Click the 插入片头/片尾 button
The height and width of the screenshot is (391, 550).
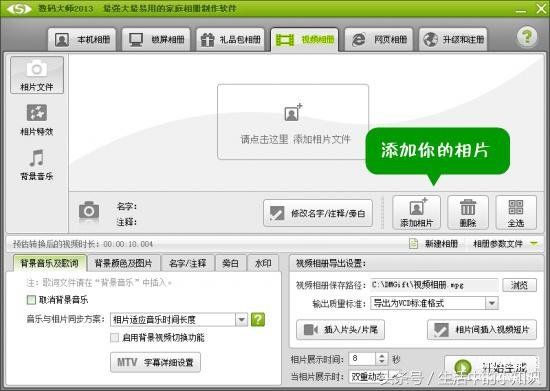click(x=340, y=330)
